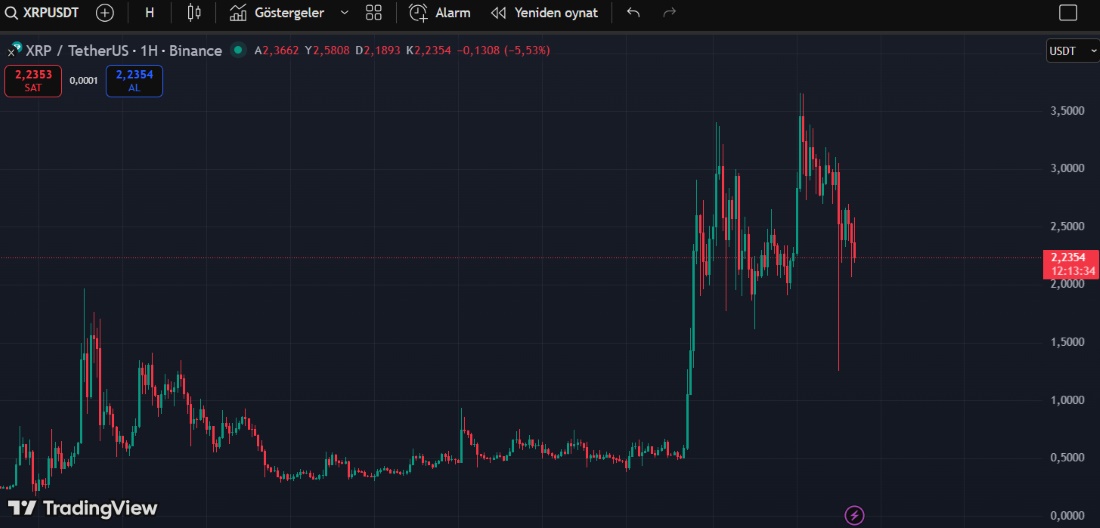Click the AL buy button 2,2354
The height and width of the screenshot is (528, 1100).
coord(134,81)
